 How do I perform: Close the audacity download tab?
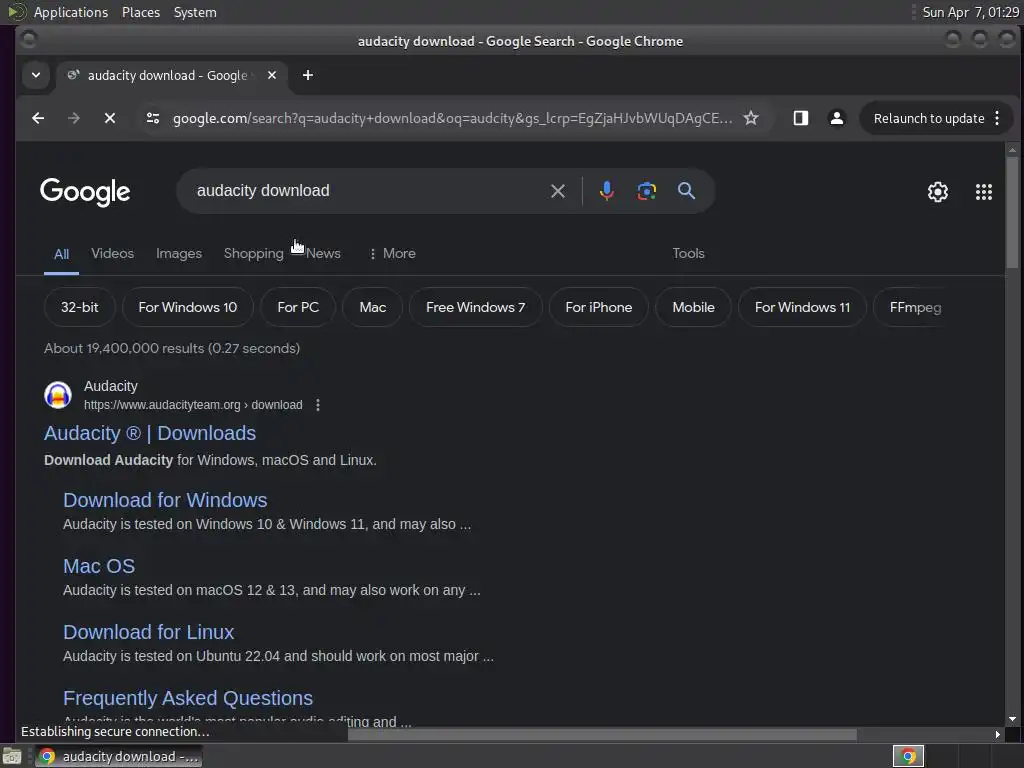(272, 75)
